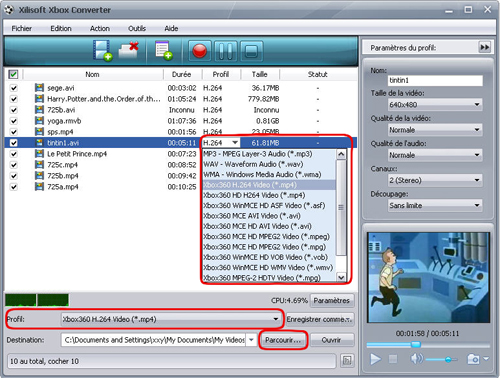Start conversion with the red record button
This screenshot has width=500, height=378.
pyautogui.click(x=199, y=51)
